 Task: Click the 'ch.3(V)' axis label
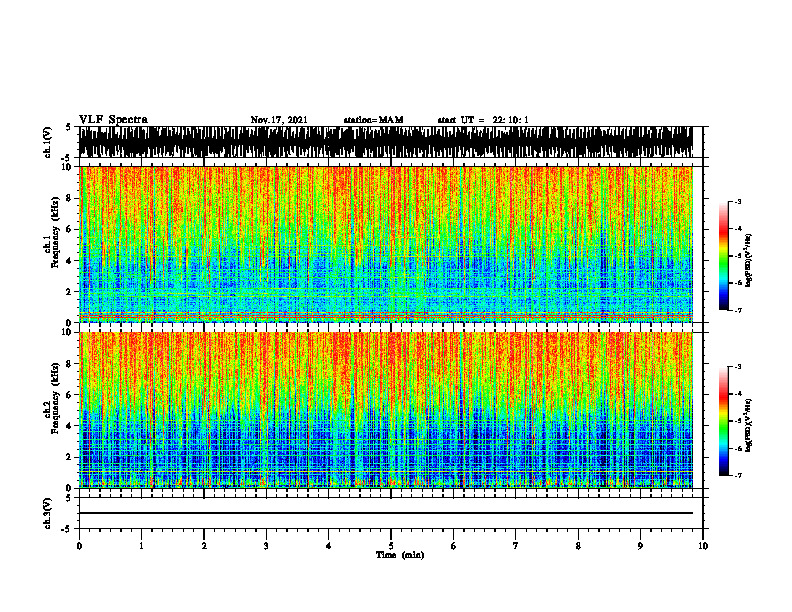tap(48, 513)
